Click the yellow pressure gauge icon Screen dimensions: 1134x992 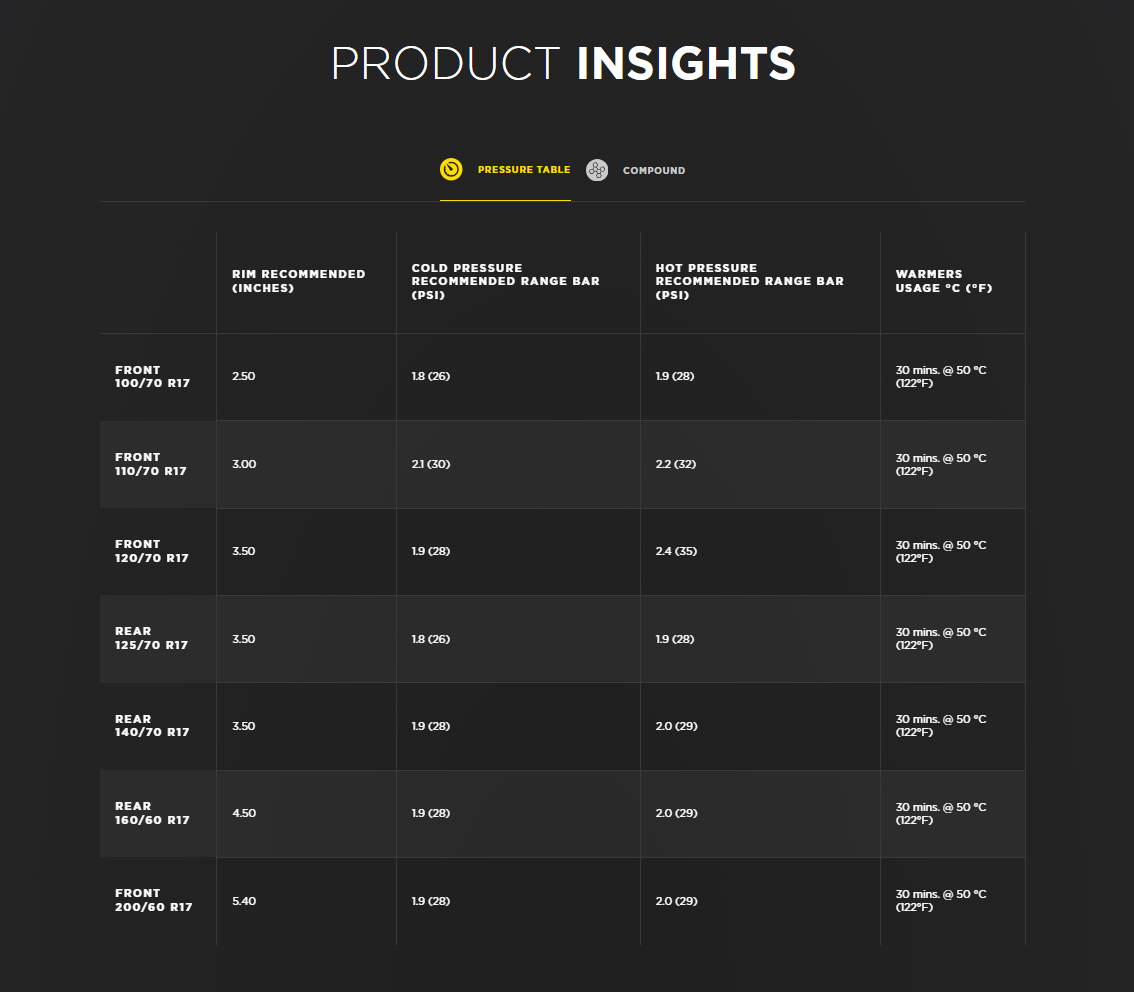[x=451, y=169]
